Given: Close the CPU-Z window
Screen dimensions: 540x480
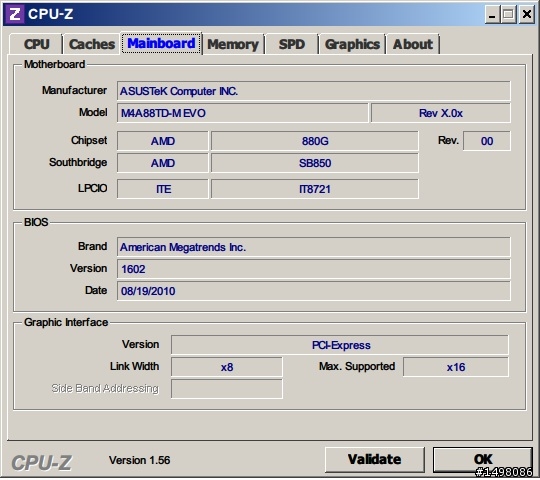Looking at the screenshot, I should pyautogui.click(x=527, y=14).
